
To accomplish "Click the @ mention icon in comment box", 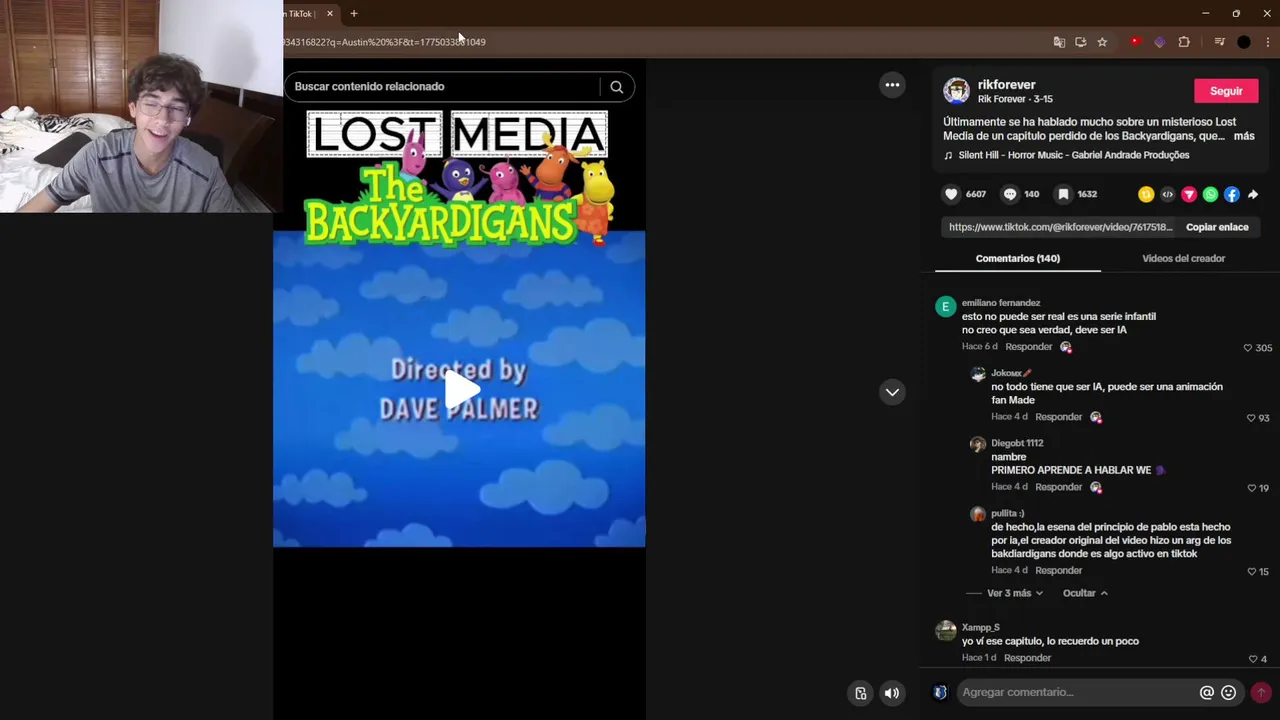I will pyautogui.click(x=1207, y=692).
